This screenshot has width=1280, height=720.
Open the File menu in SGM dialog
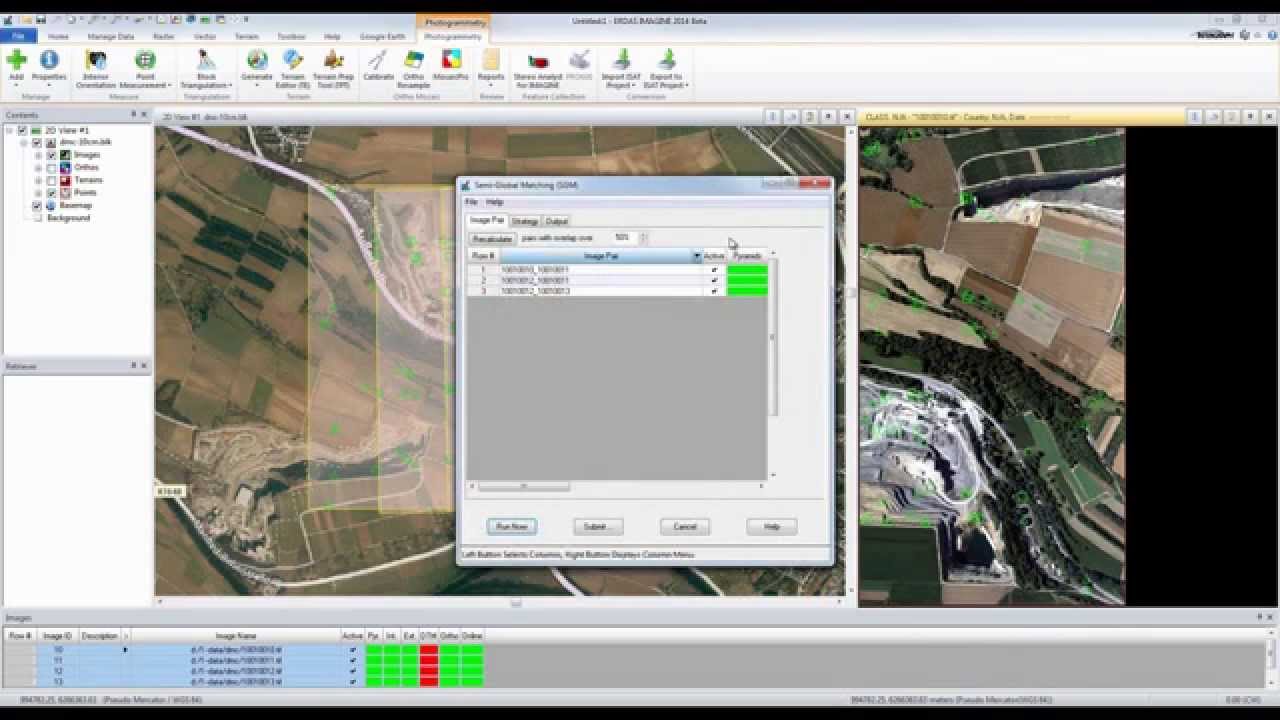[471, 202]
